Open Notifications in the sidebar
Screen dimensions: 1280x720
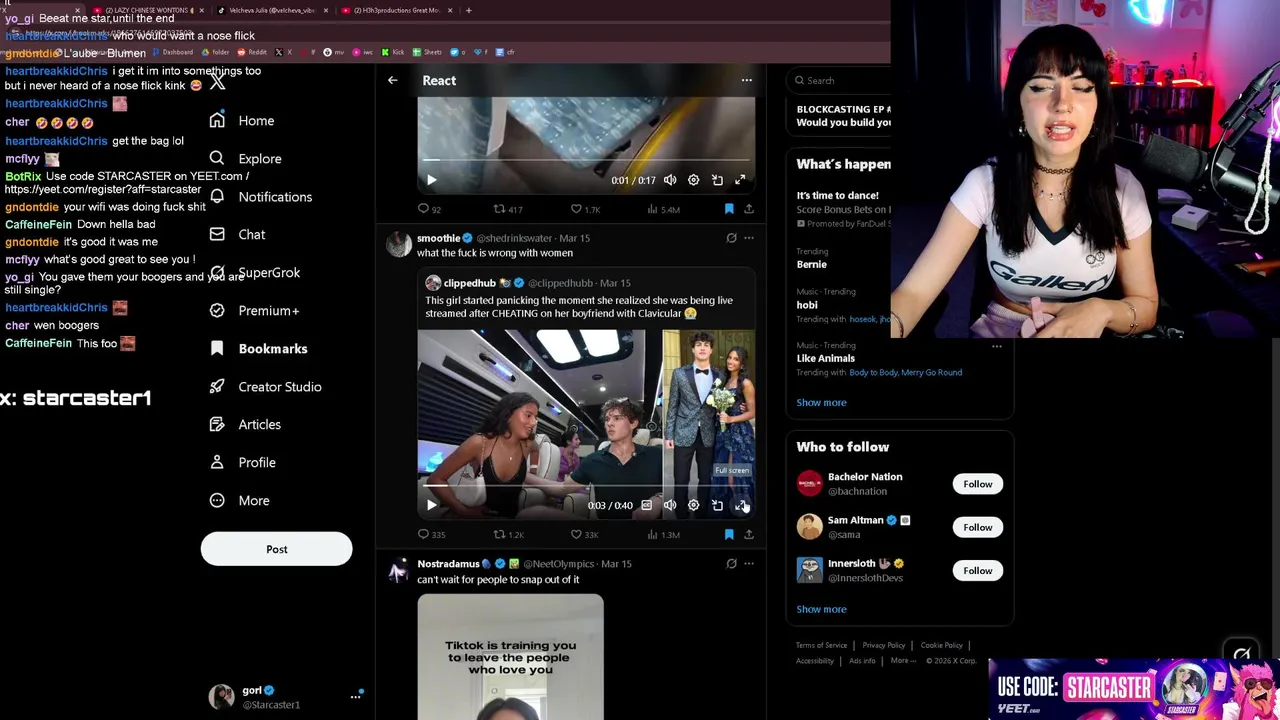pos(261,197)
